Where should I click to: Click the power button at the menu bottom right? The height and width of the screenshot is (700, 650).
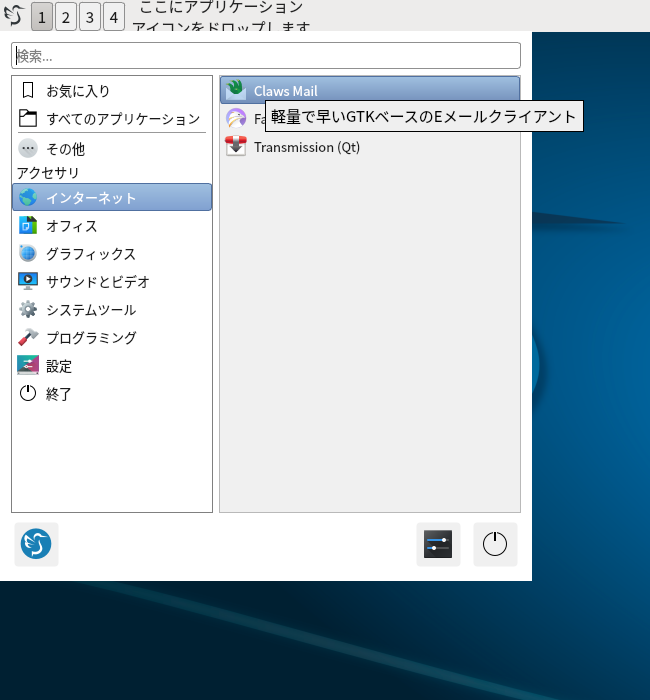(x=495, y=544)
